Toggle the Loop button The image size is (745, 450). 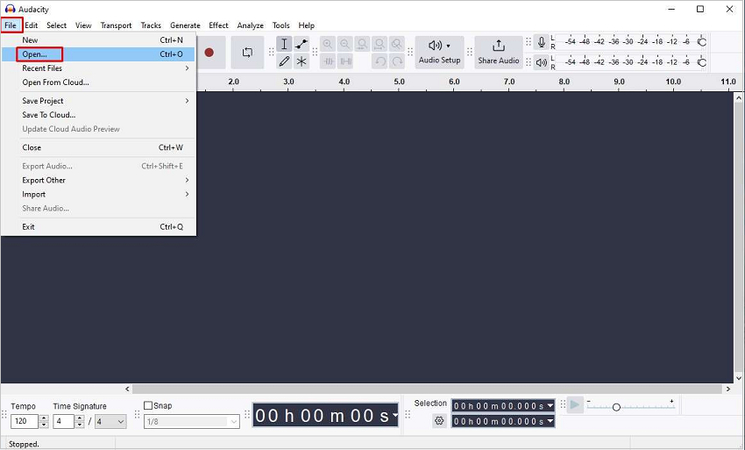(x=247, y=52)
